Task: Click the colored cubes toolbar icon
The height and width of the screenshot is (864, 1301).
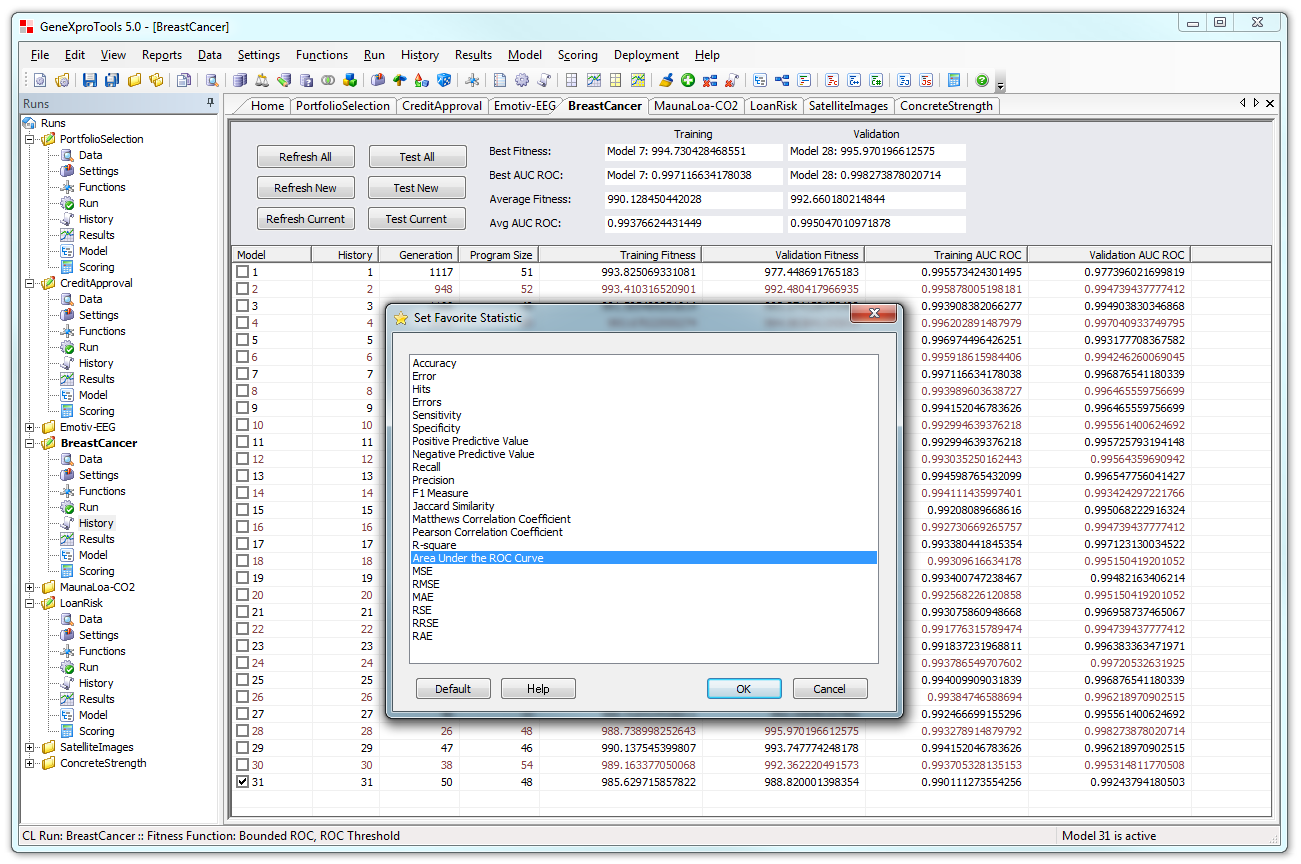Action: (350, 80)
